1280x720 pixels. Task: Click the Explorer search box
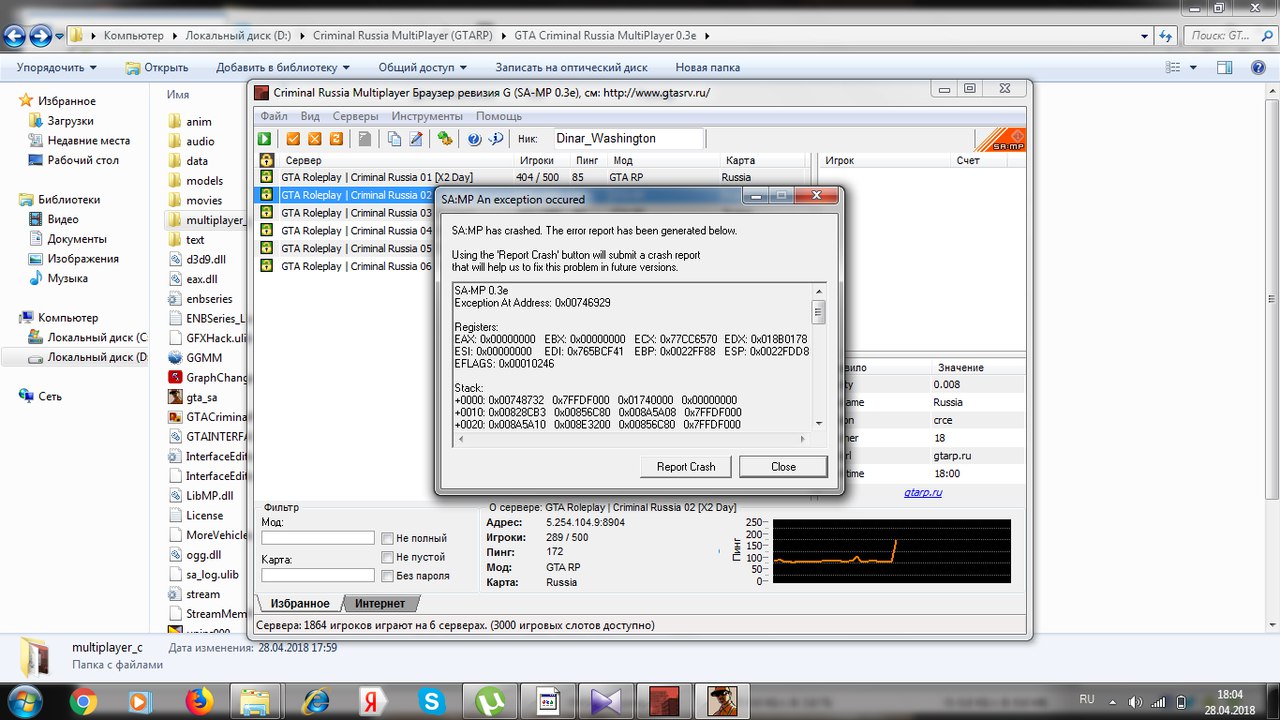[x=1230, y=36]
